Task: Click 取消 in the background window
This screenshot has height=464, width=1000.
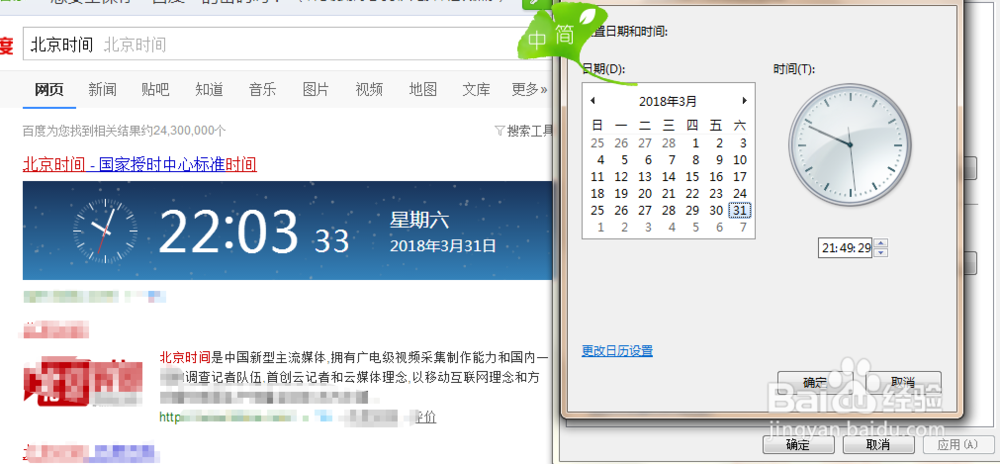Action: 880,444
